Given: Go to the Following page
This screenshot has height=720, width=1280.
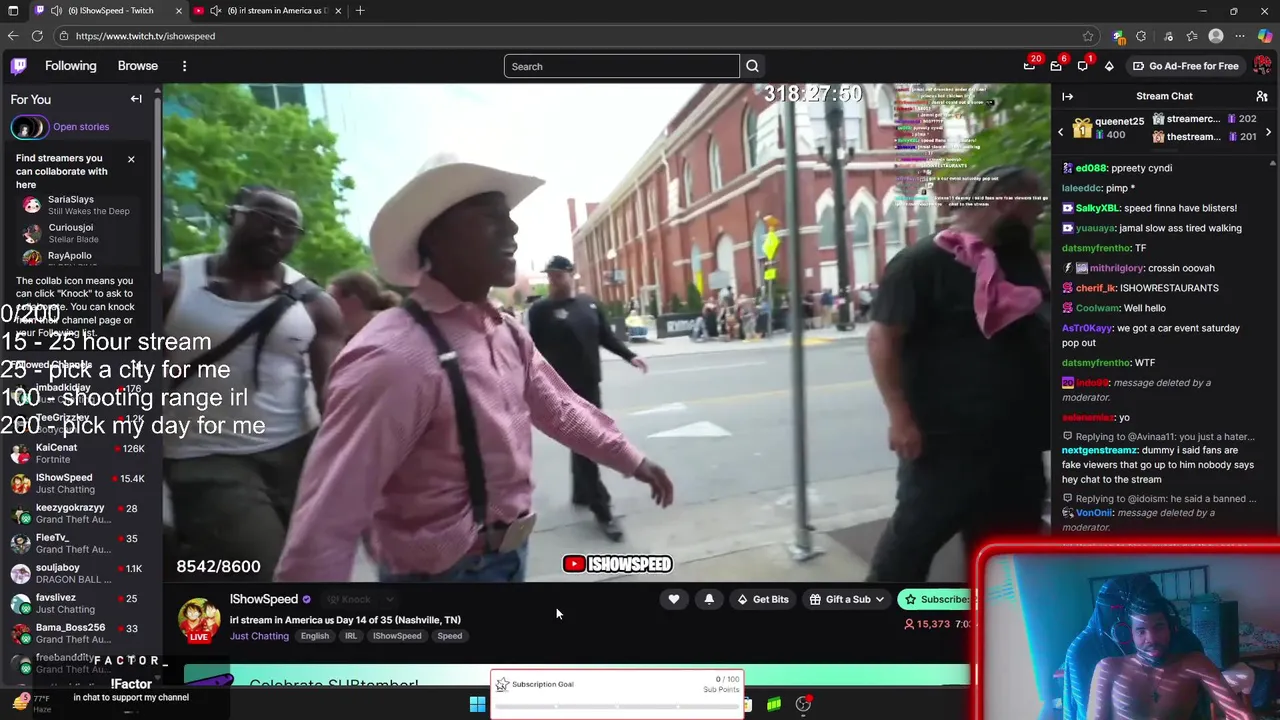Looking at the screenshot, I should coord(71,66).
